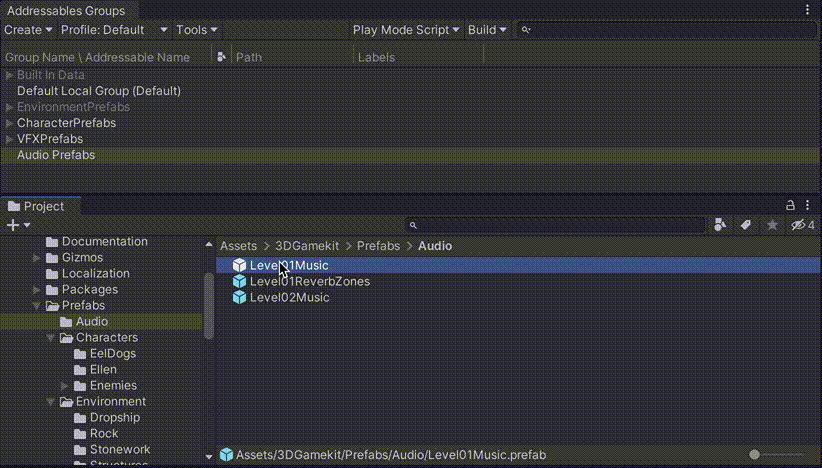Viewport: 822px width, 468px height.
Task: Click the Stonework folder icon
Action: (80, 450)
